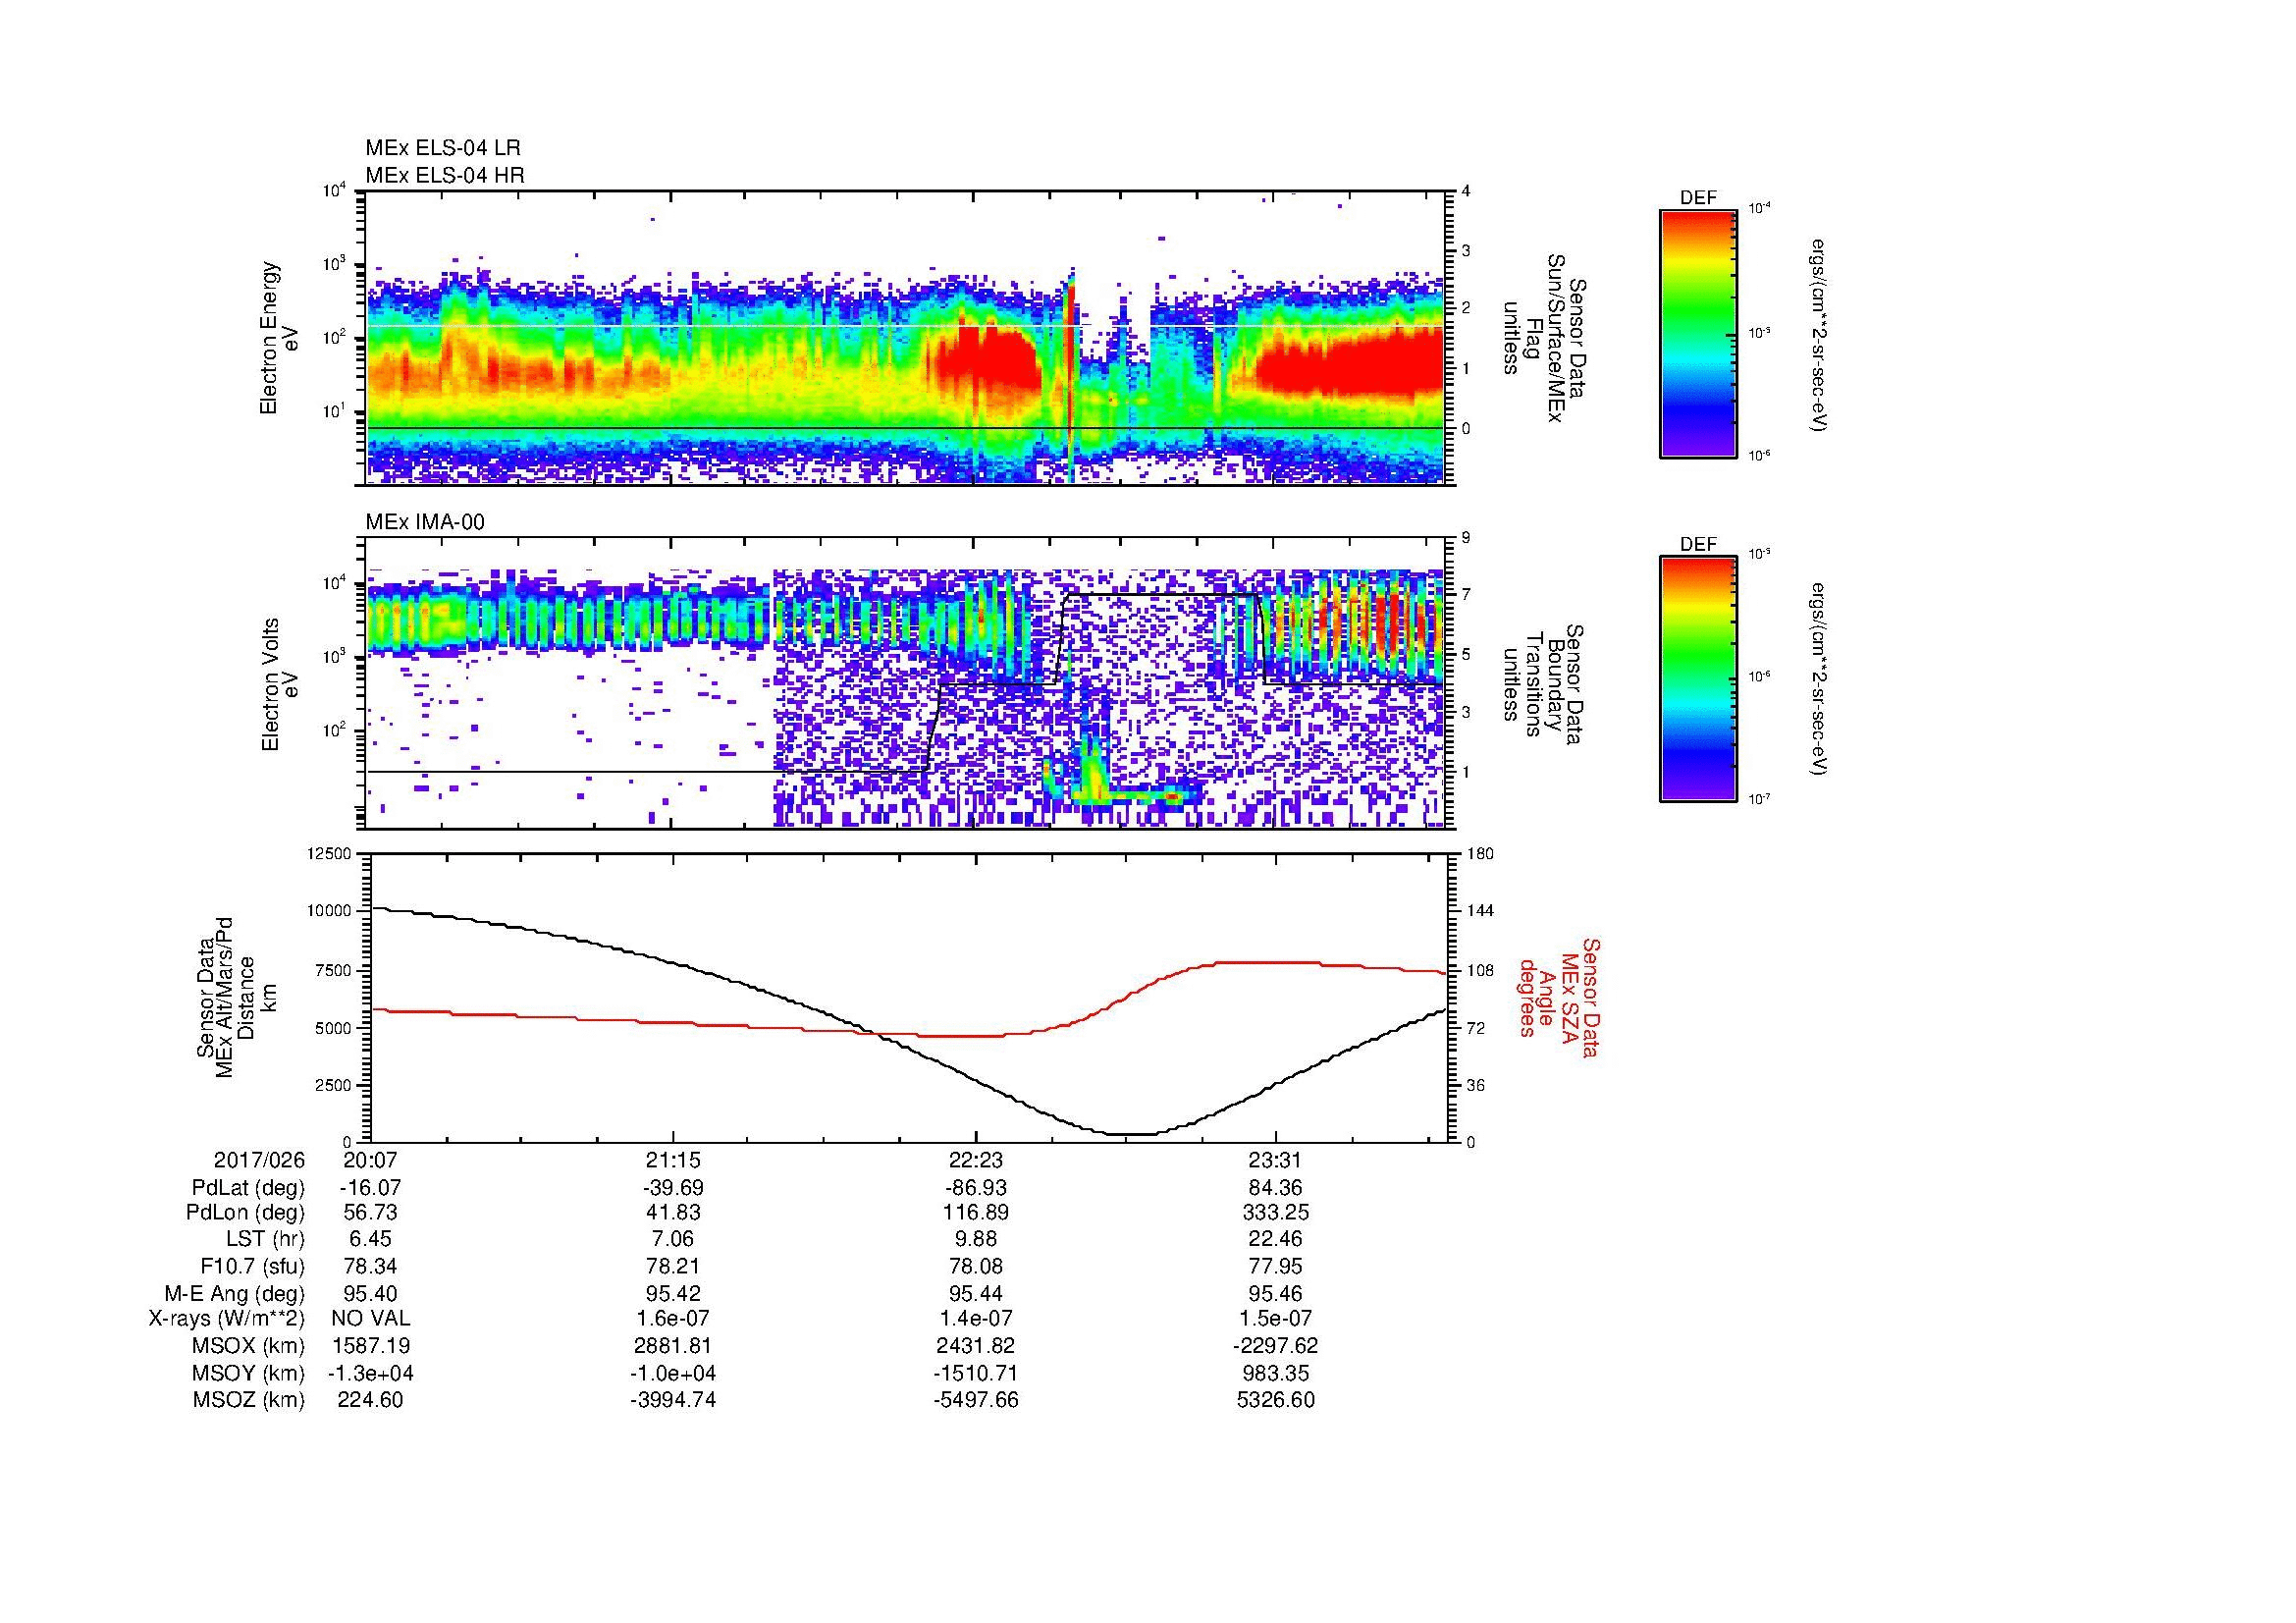Select the 20:07 time tick label
This screenshot has width=2296, height=1623.
[x=371, y=1160]
